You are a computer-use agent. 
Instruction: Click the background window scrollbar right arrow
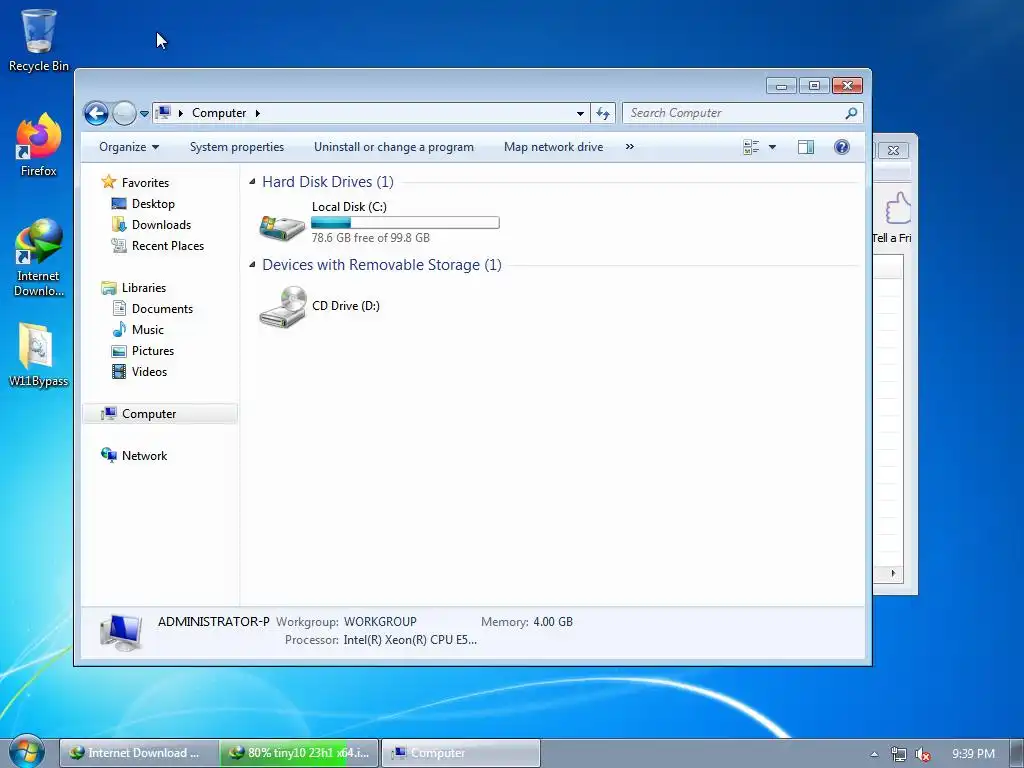[893, 573]
